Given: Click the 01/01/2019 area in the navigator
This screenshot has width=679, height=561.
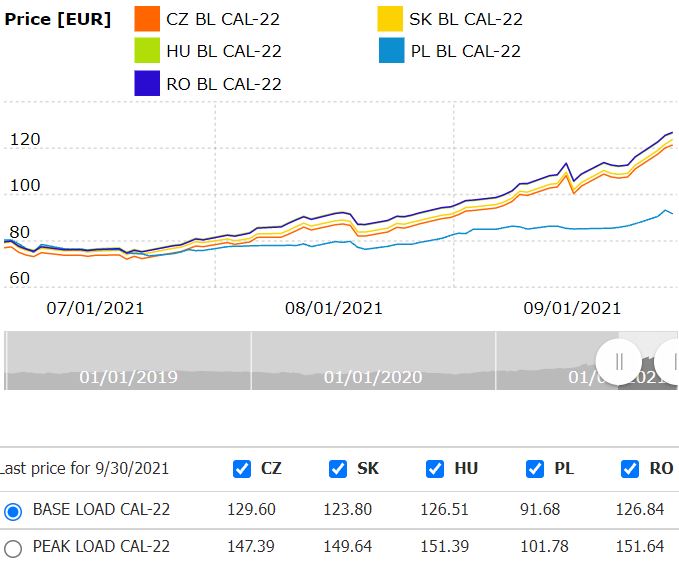Looking at the screenshot, I should [x=128, y=377].
